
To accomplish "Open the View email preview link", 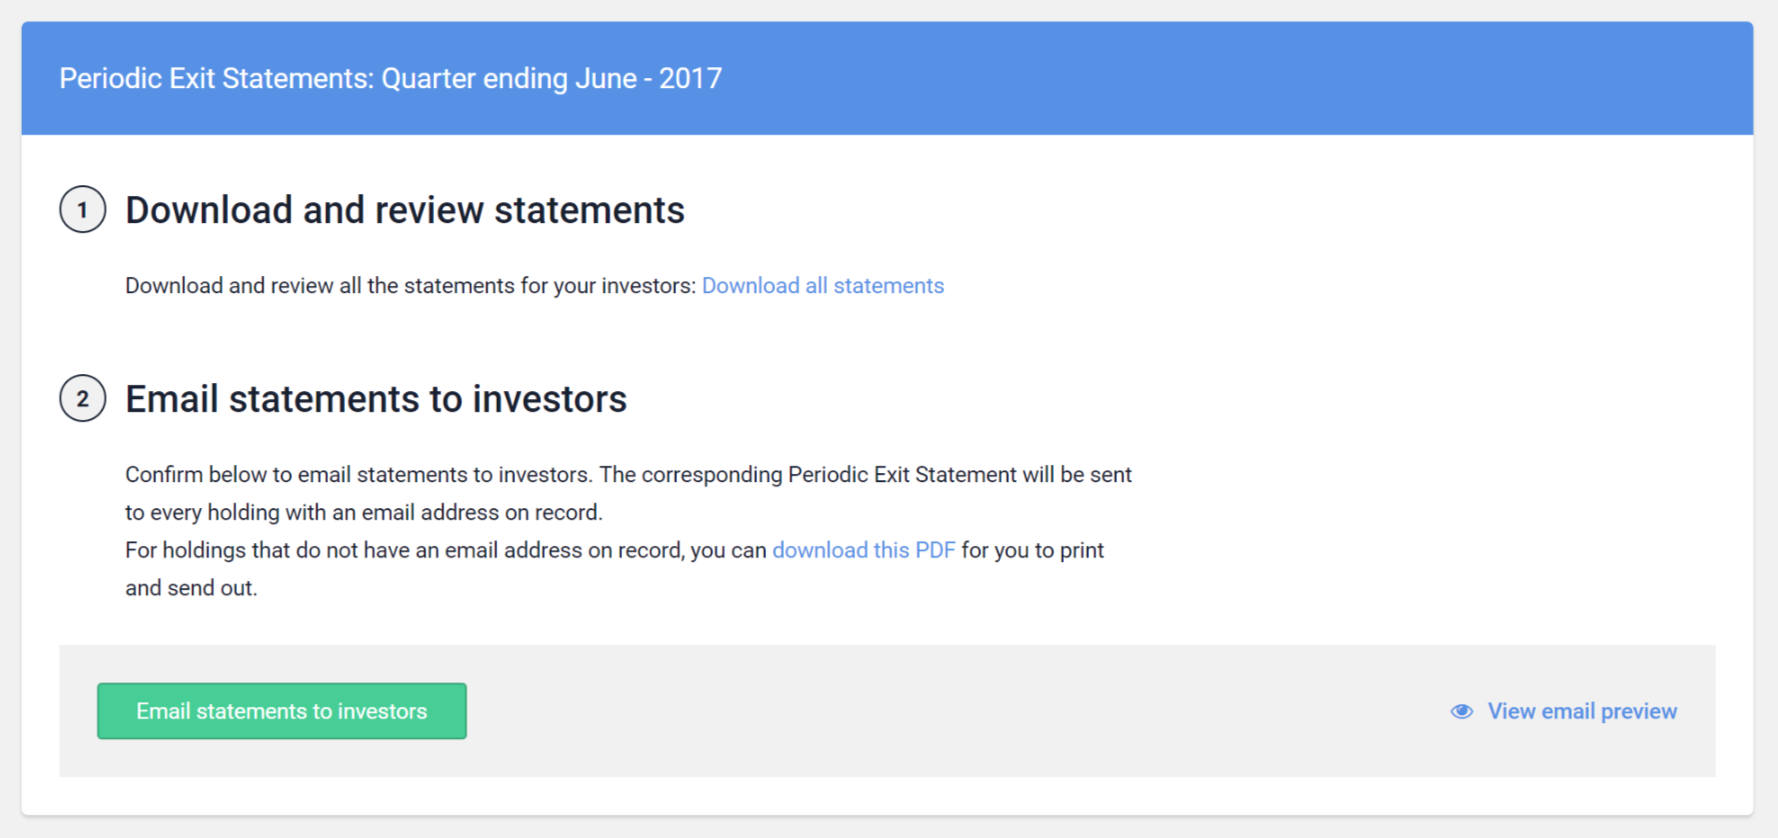I will pos(1581,711).
